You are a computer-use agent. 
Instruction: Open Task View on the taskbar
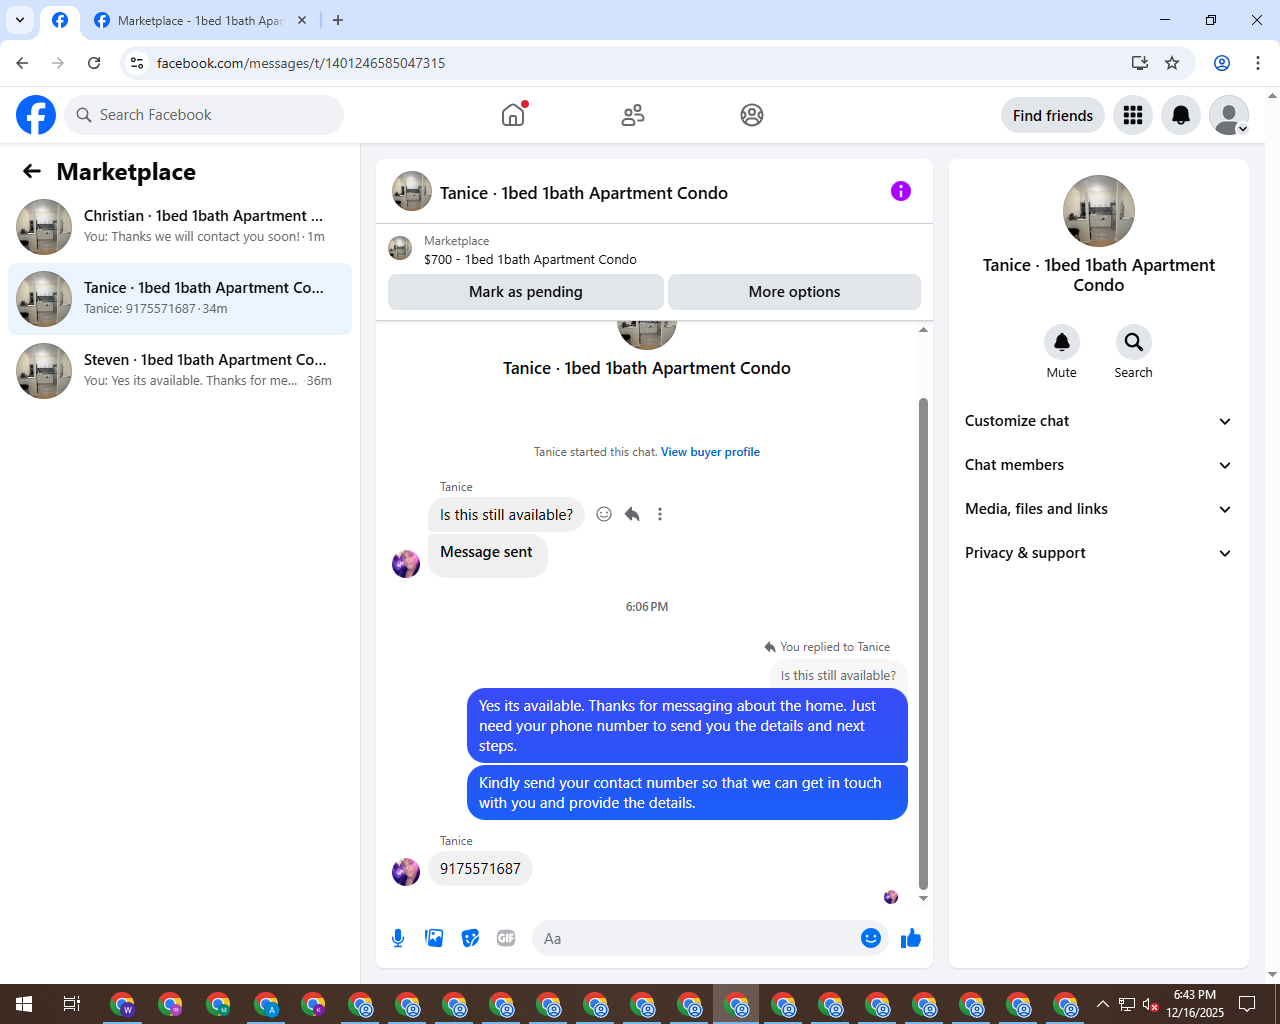coord(72,1004)
